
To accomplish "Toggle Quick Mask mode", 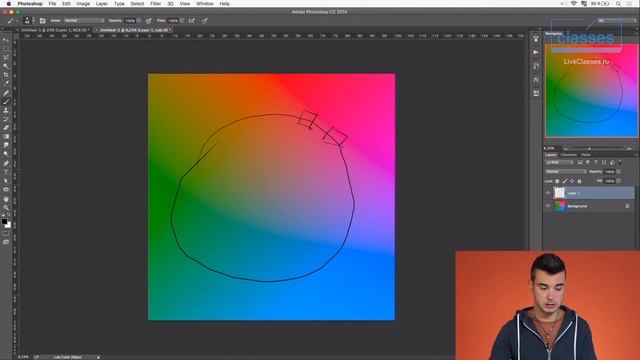I will coord(6,233).
